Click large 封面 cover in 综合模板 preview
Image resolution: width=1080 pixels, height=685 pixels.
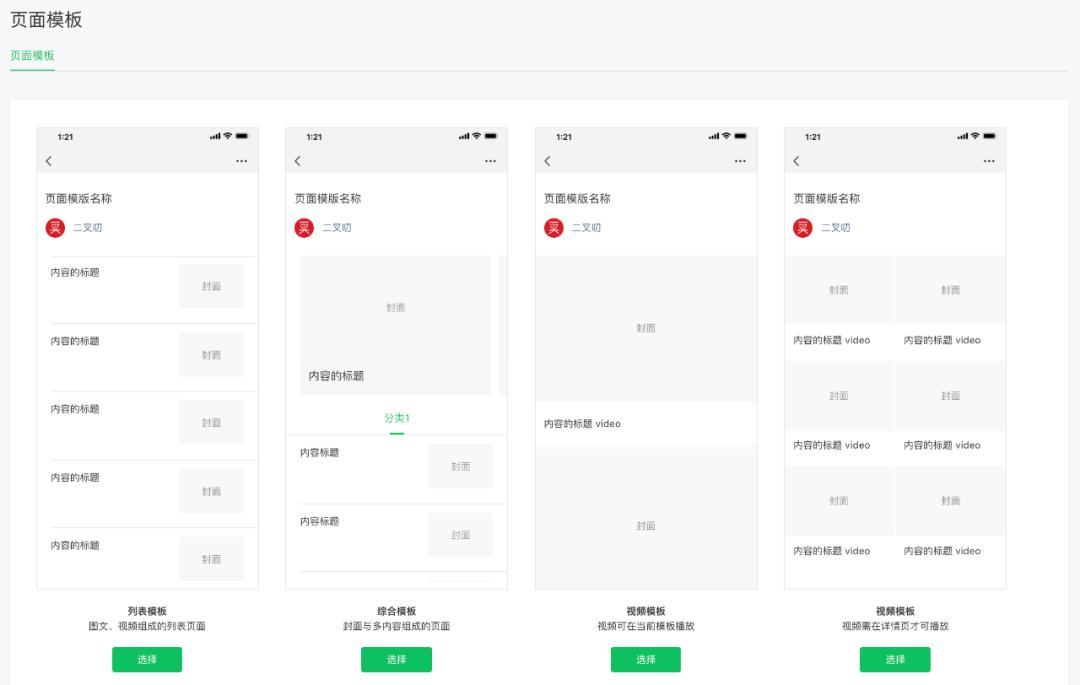[x=395, y=307]
